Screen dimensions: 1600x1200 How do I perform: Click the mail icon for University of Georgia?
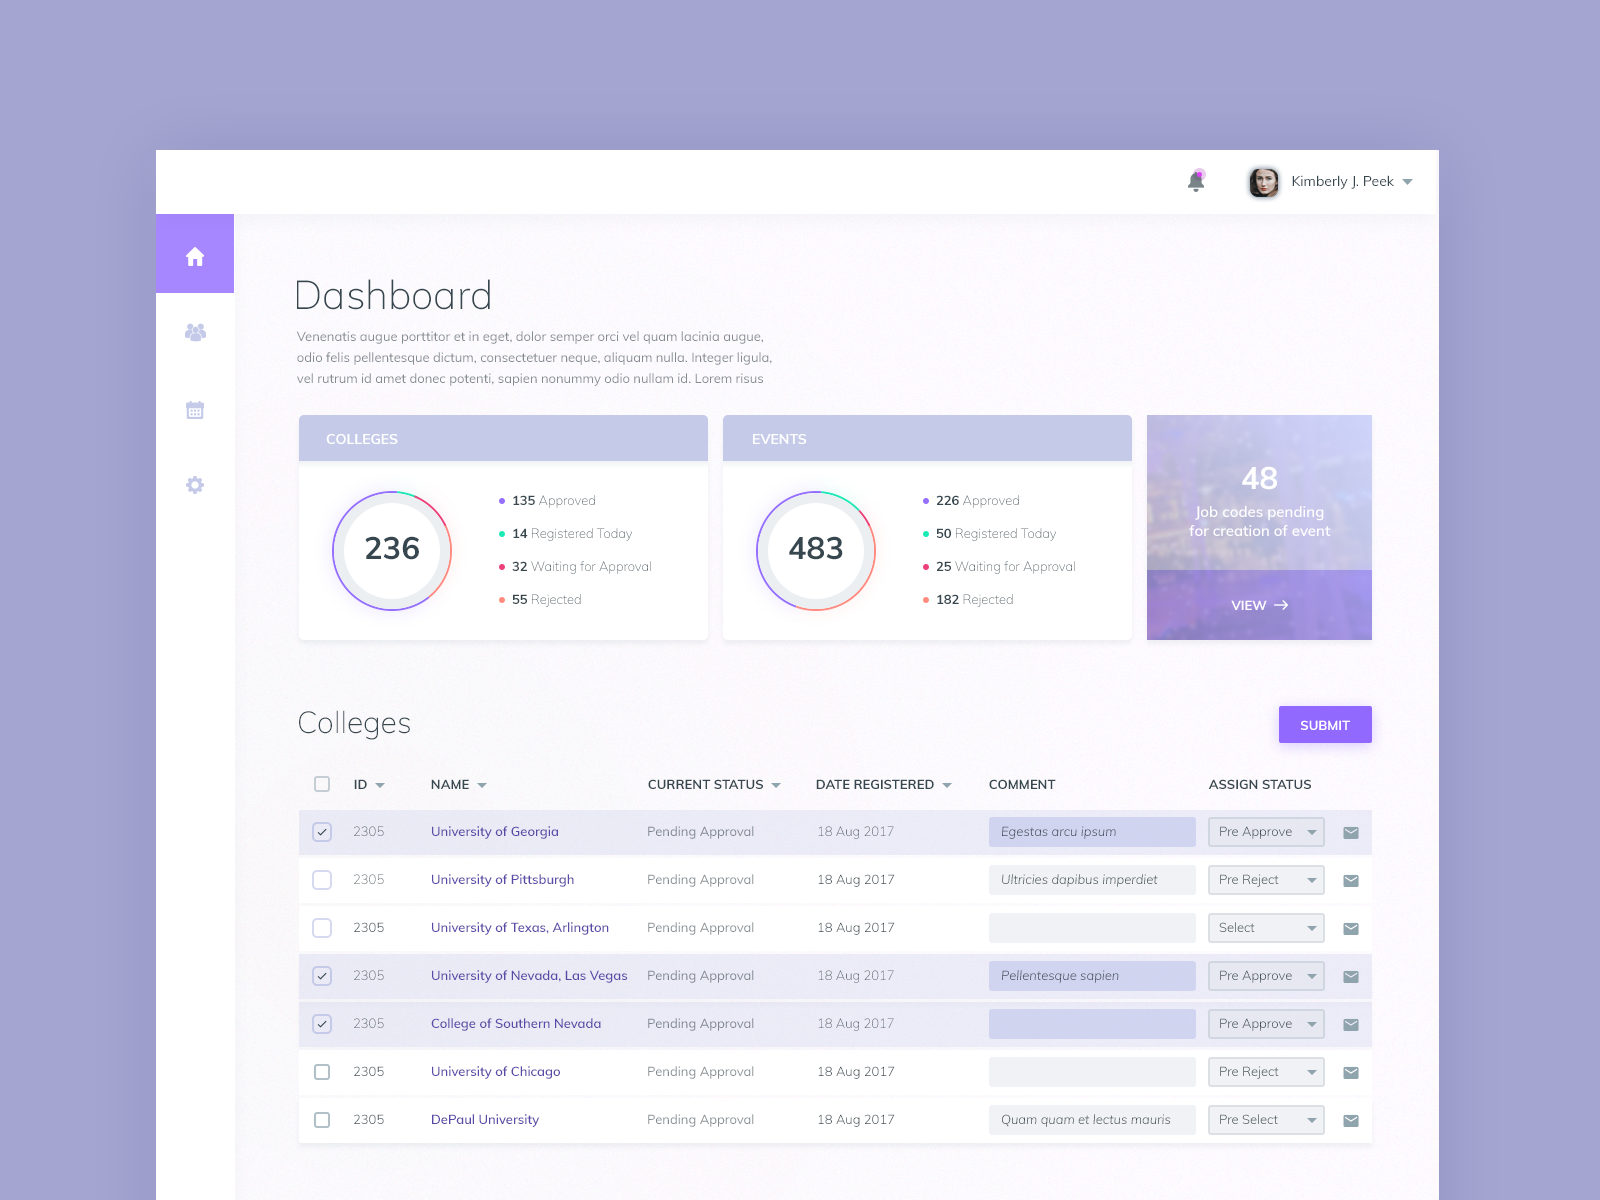tap(1351, 831)
